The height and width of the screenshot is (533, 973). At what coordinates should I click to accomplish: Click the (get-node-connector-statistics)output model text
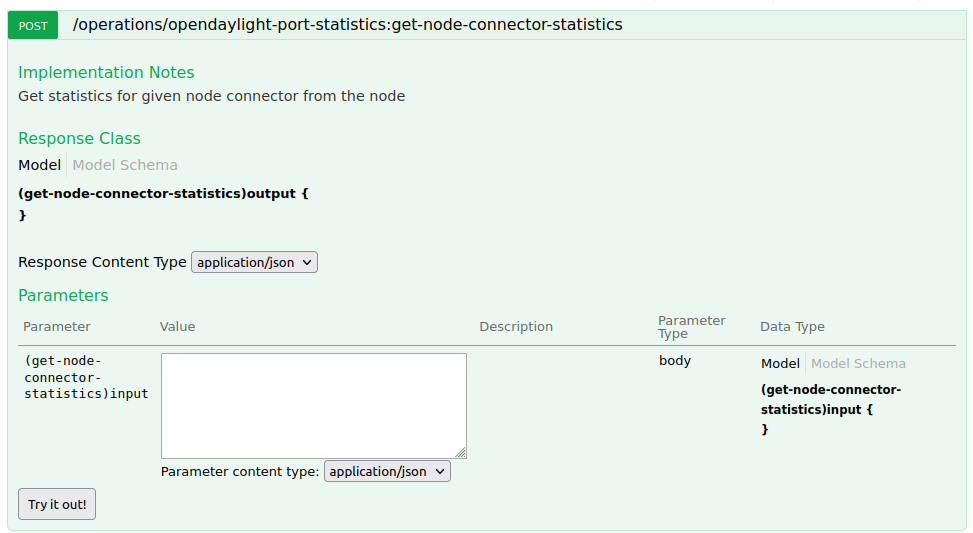(x=163, y=193)
